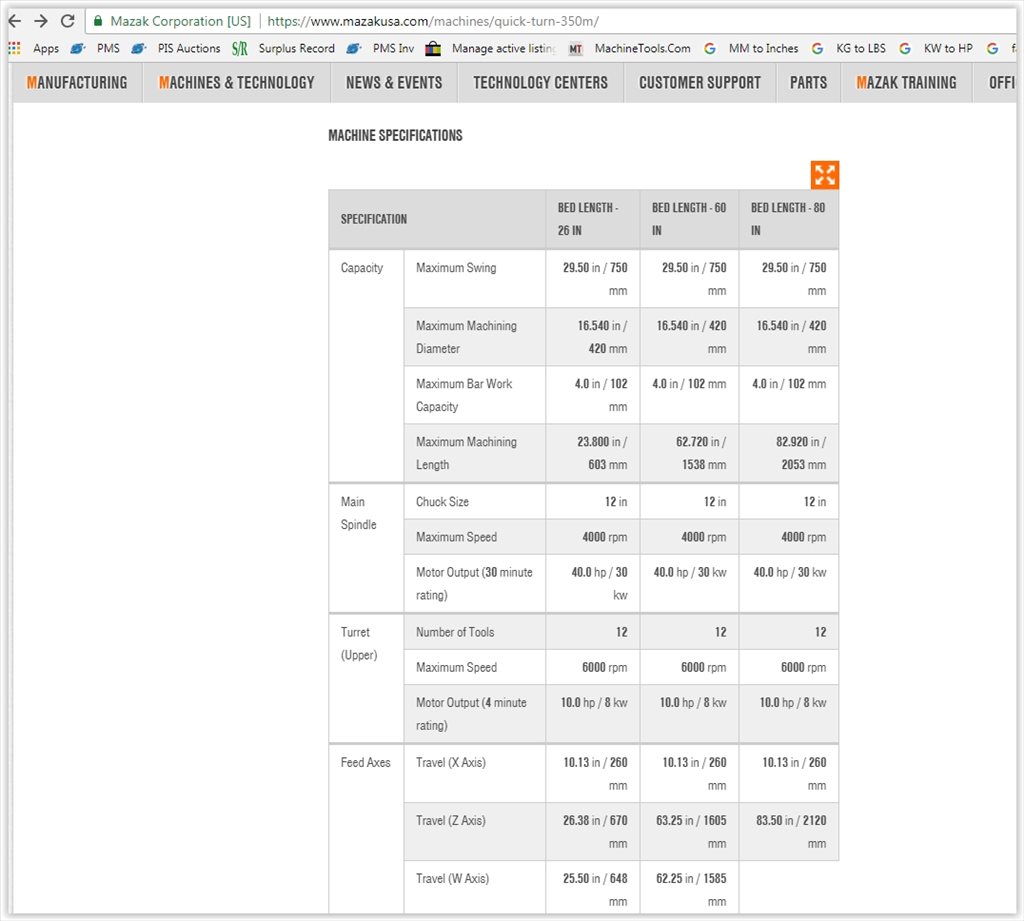Click the Specification column header

(x=437, y=219)
